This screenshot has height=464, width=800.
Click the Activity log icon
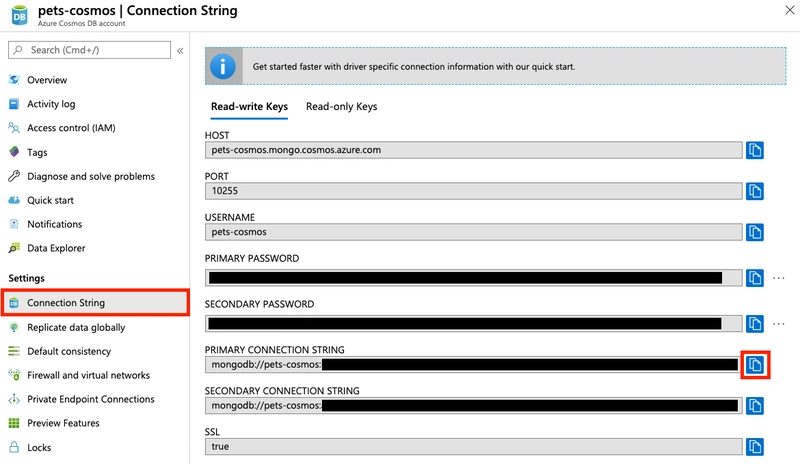click(14, 104)
